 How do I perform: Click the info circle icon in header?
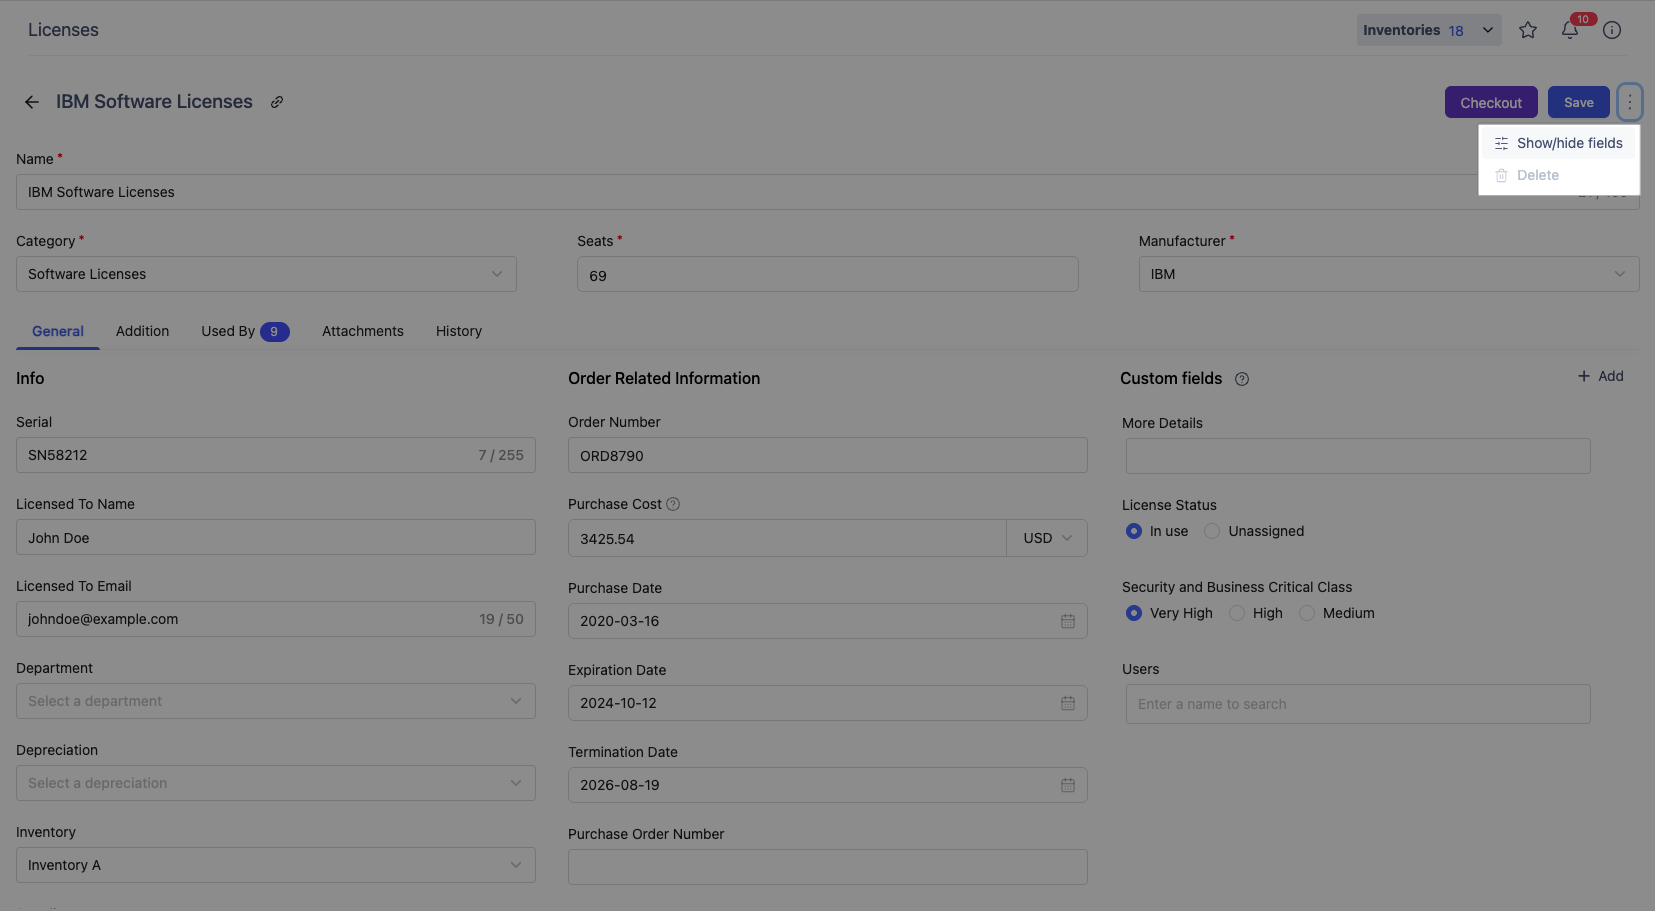(1612, 30)
